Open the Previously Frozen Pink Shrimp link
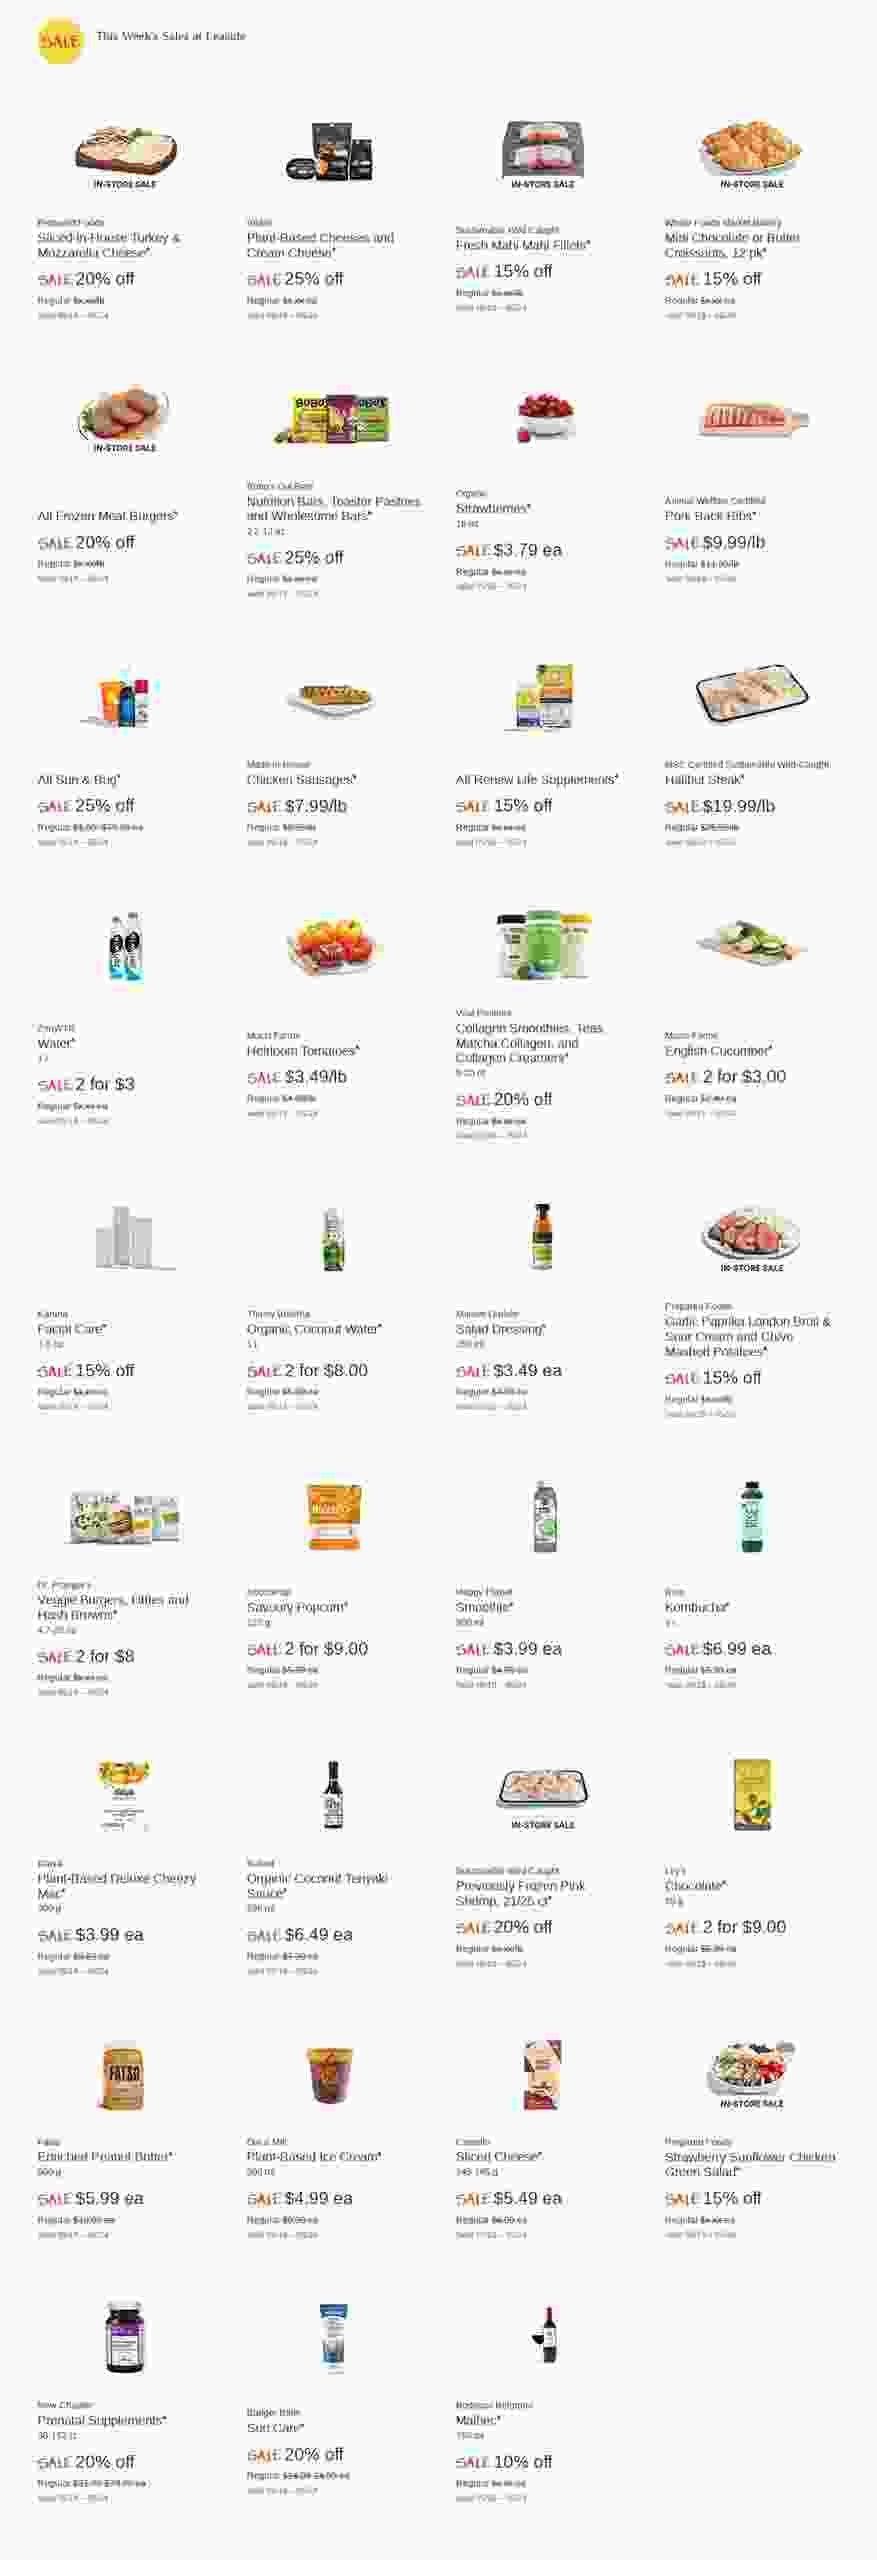Viewport: 877px width, 2560px height. tap(520, 1893)
